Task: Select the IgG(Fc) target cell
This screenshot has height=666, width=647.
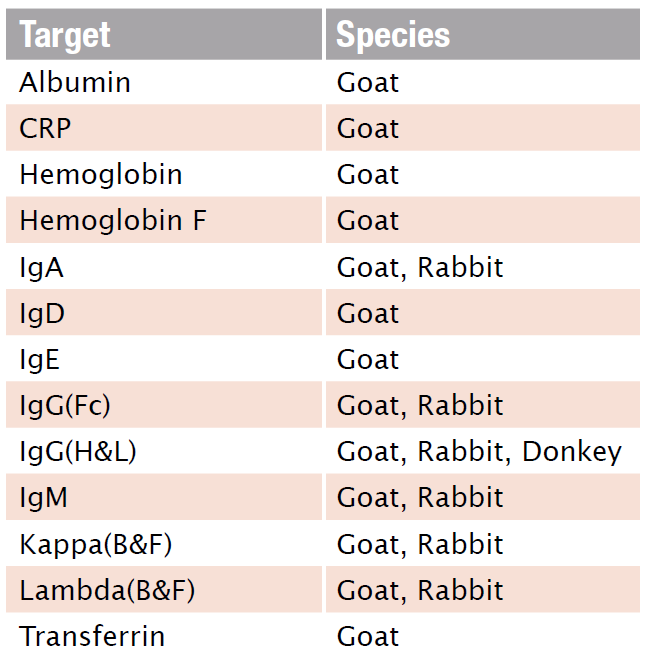Action: tap(65, 405)
